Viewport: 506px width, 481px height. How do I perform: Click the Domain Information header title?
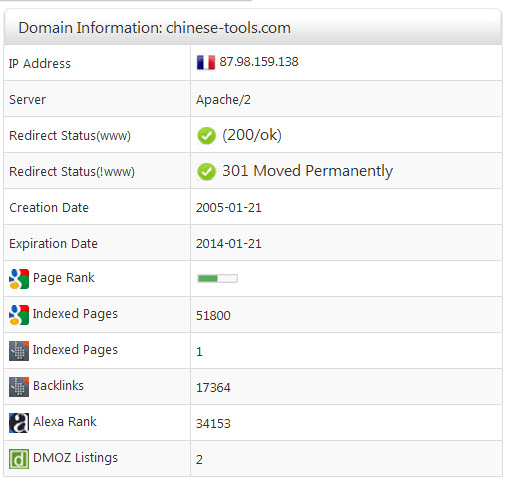pos(154,28)
